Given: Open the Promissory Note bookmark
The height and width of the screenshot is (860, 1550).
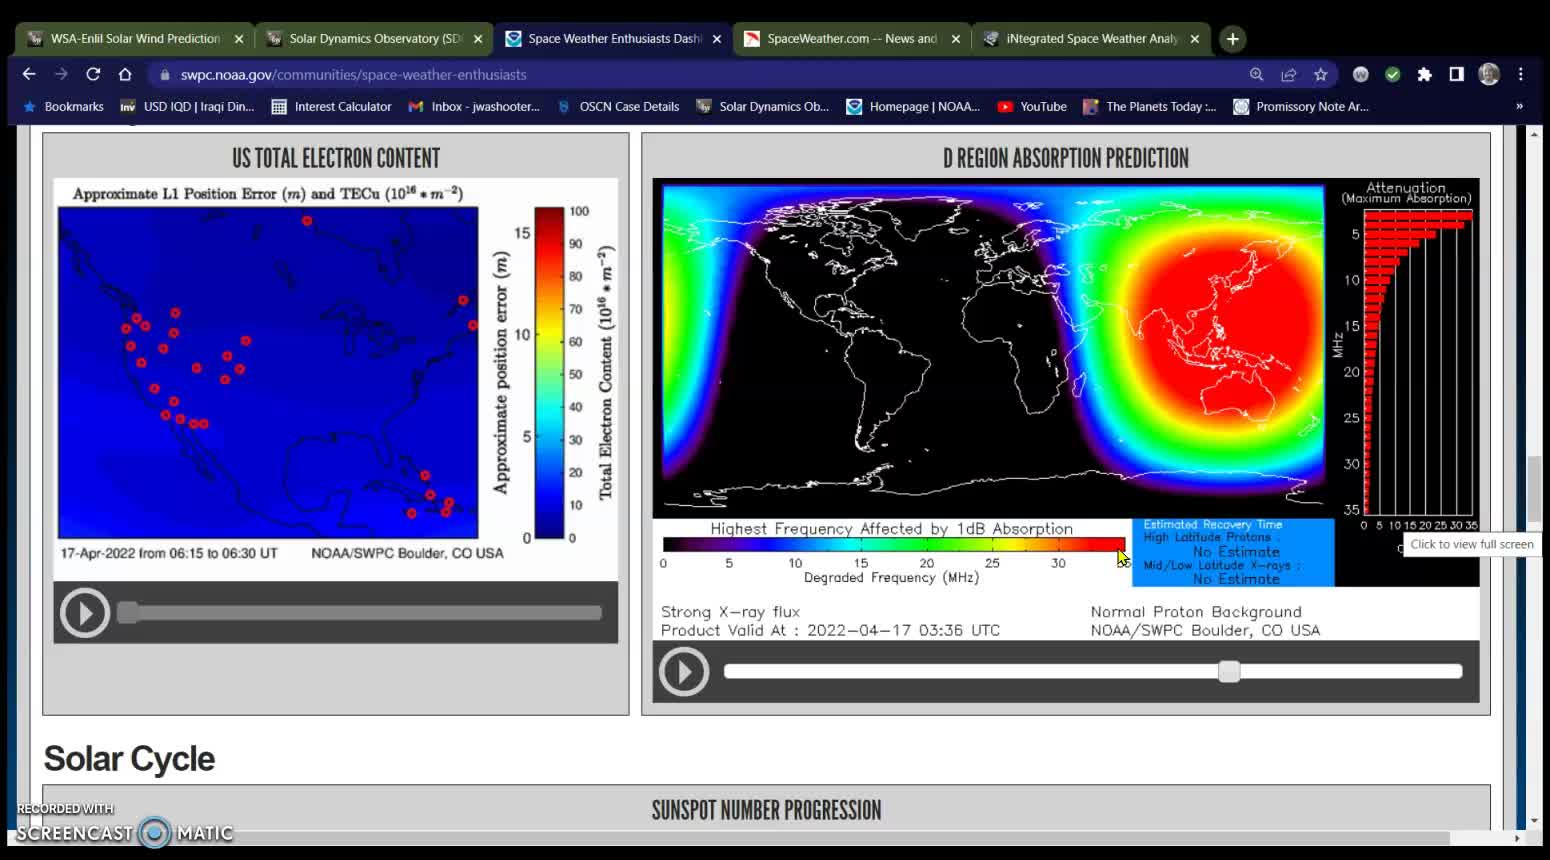Looking at the screenshot, I should tap(1301, 106).
